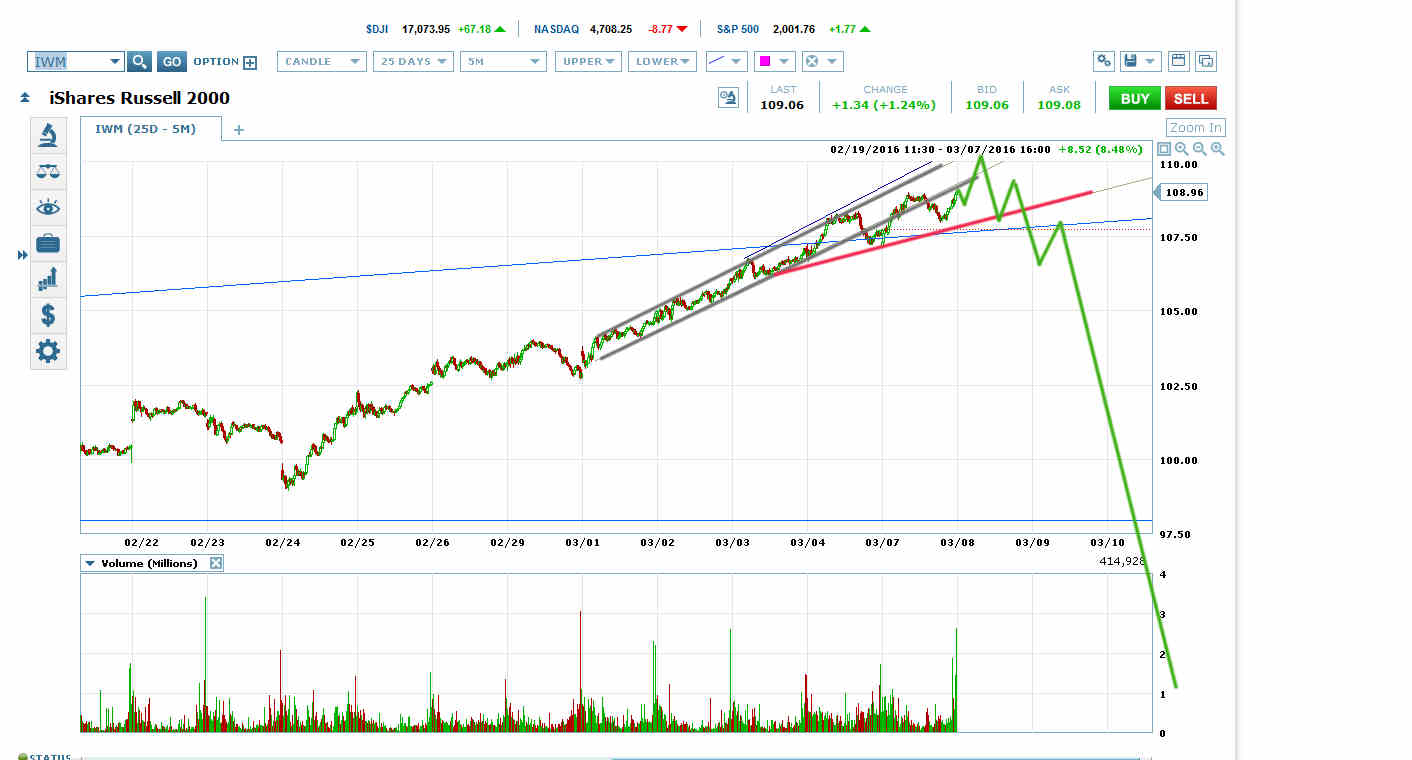Click the GO button
1412x760 pixels.
point(172,62)
